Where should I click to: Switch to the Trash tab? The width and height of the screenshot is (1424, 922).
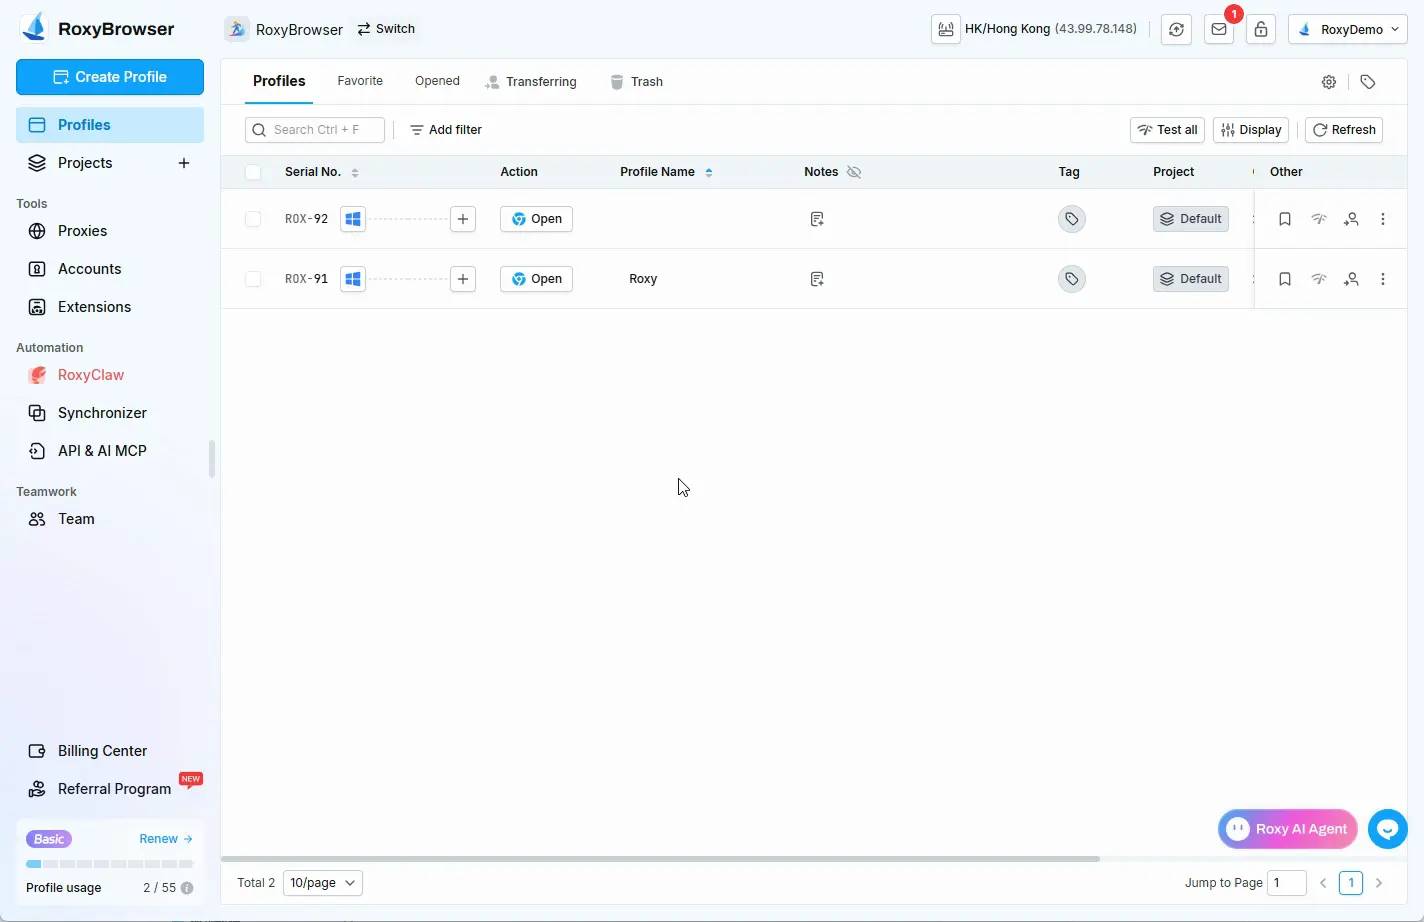[x=636, y=82]
